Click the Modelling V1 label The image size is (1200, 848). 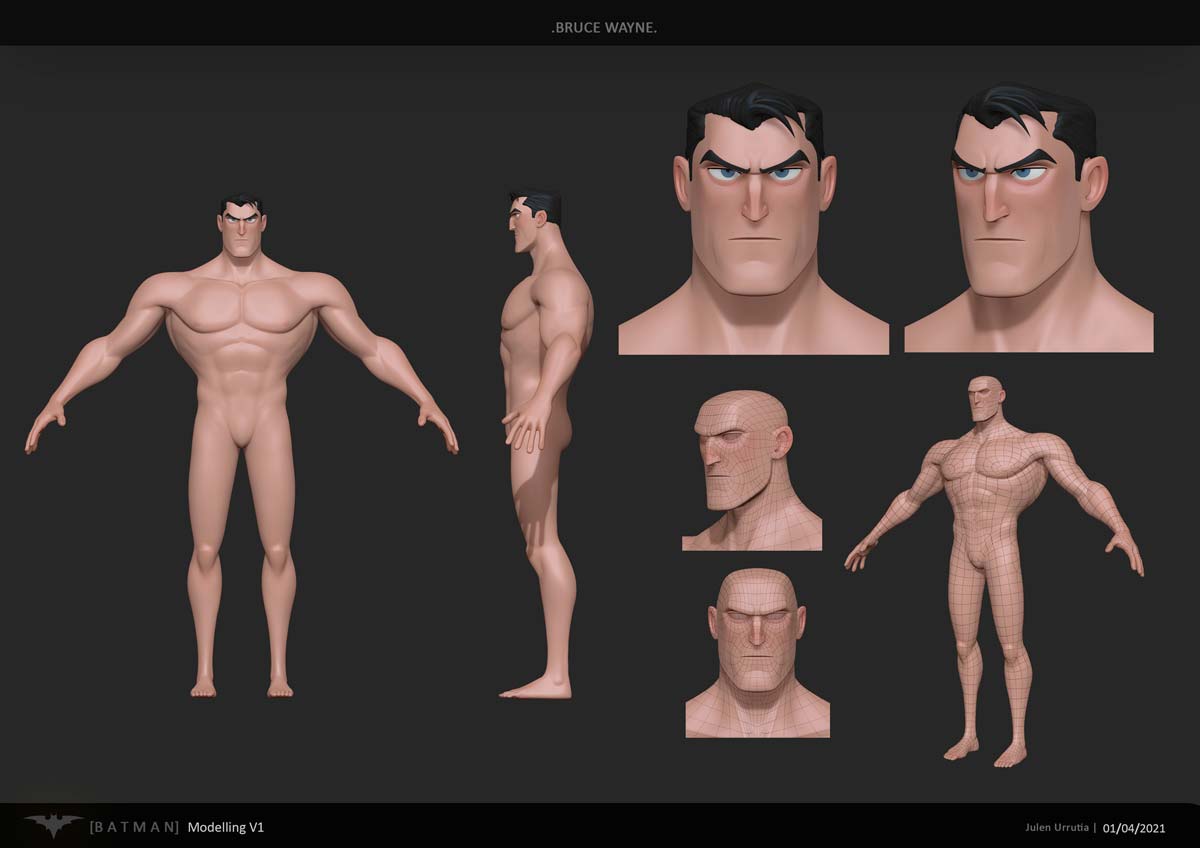[x=225, y=827]
